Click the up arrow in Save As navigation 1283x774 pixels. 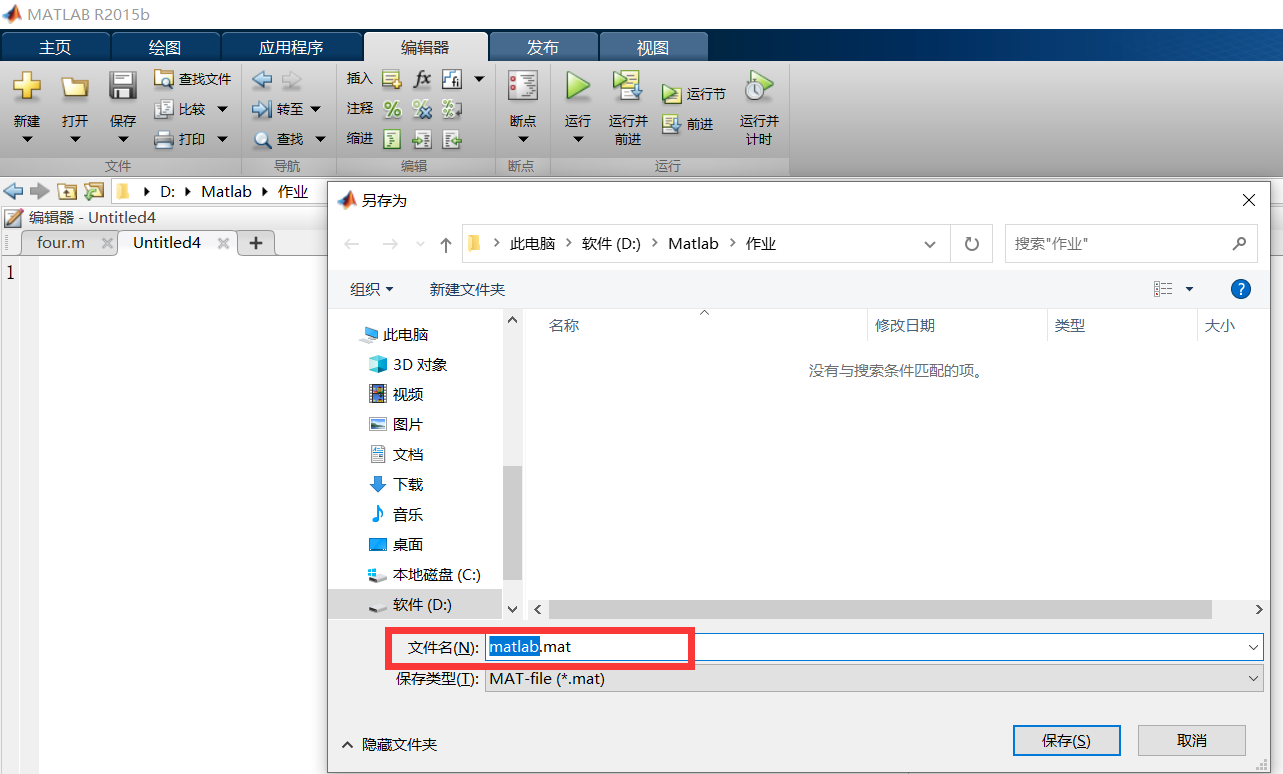coord(446,244)
